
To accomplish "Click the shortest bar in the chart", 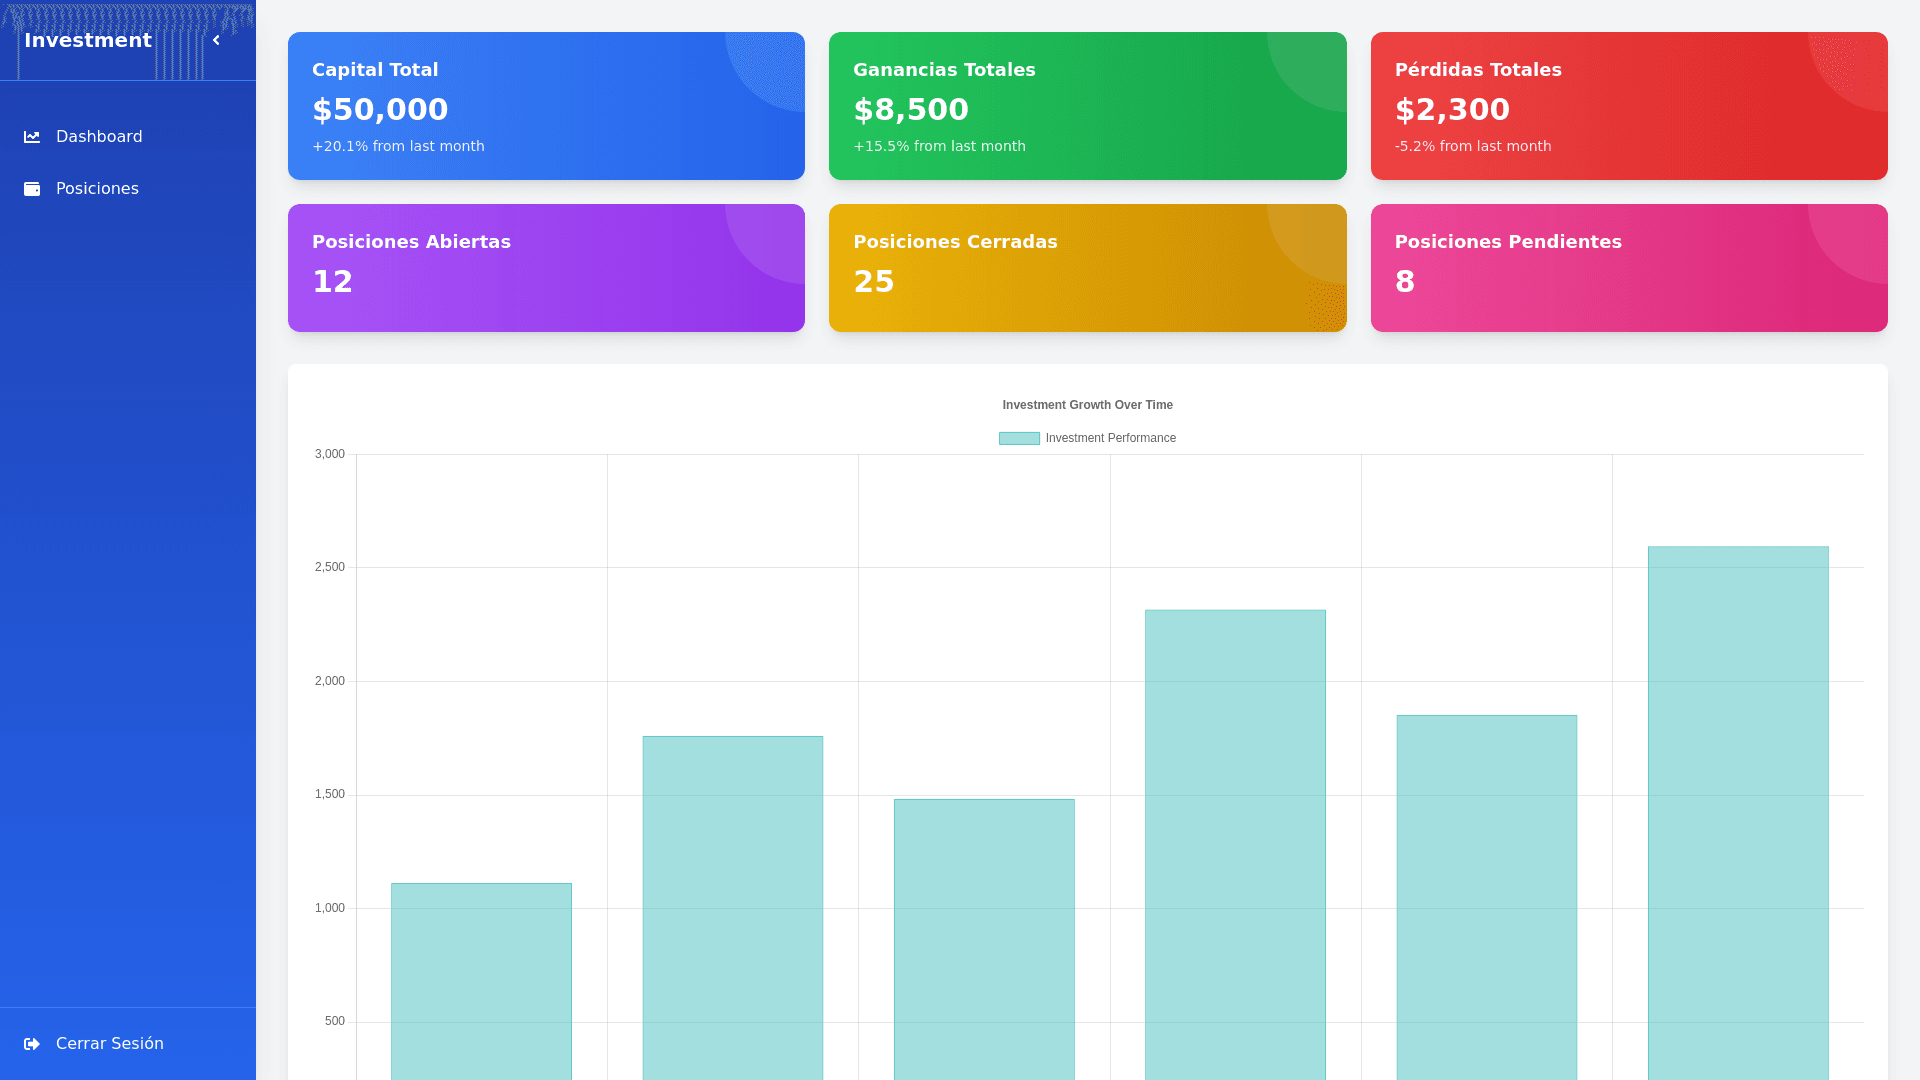I will [481, 980].
